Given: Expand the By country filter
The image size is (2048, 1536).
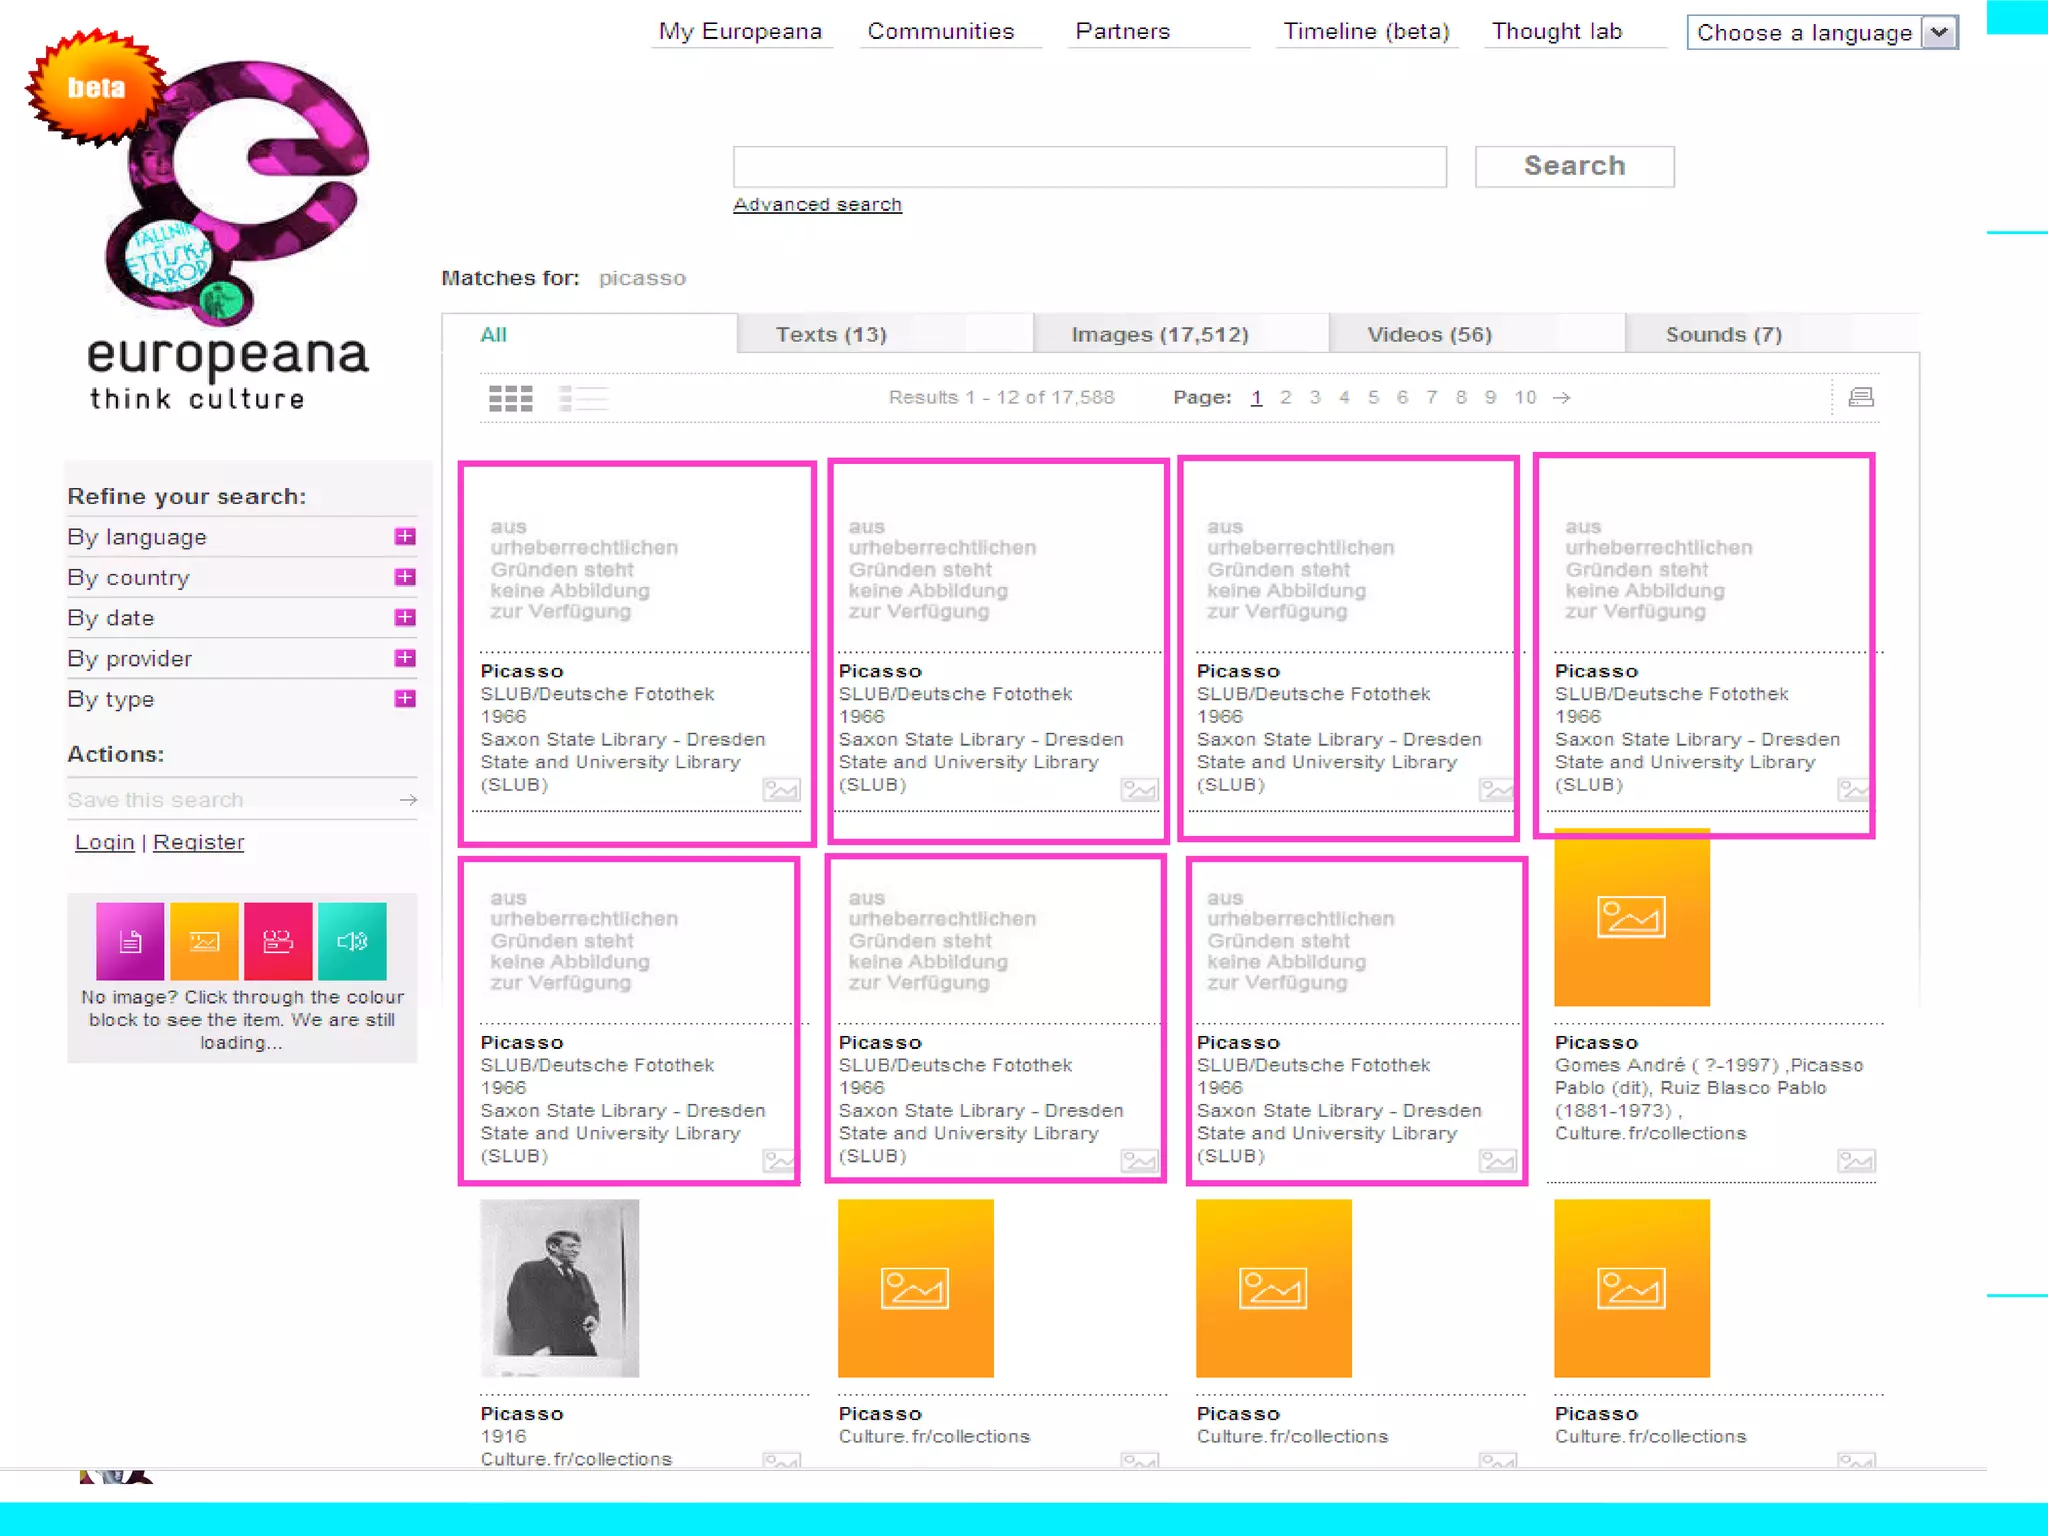Looking at the screenshot, I should [404, 577].
